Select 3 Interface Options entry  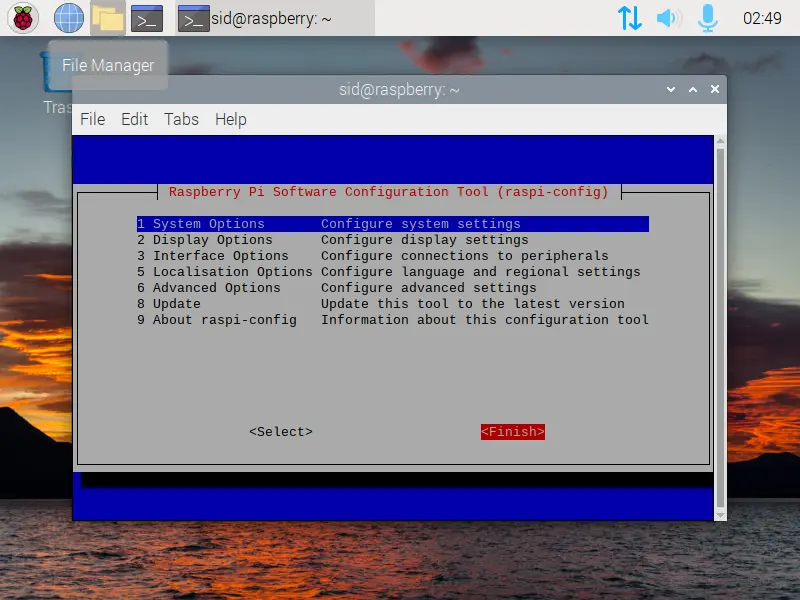tap(393, 256)
